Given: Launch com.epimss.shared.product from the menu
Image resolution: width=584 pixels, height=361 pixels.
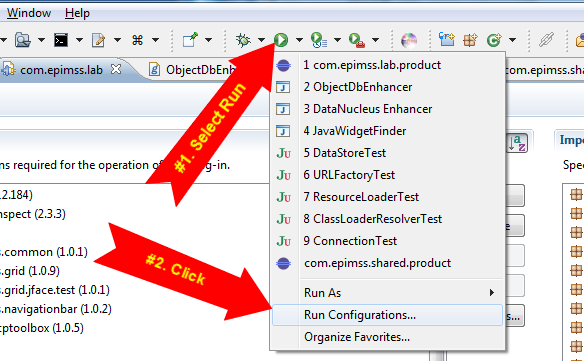Looking at the screenshot, I should pyautogui.click(x=387, y=263).
